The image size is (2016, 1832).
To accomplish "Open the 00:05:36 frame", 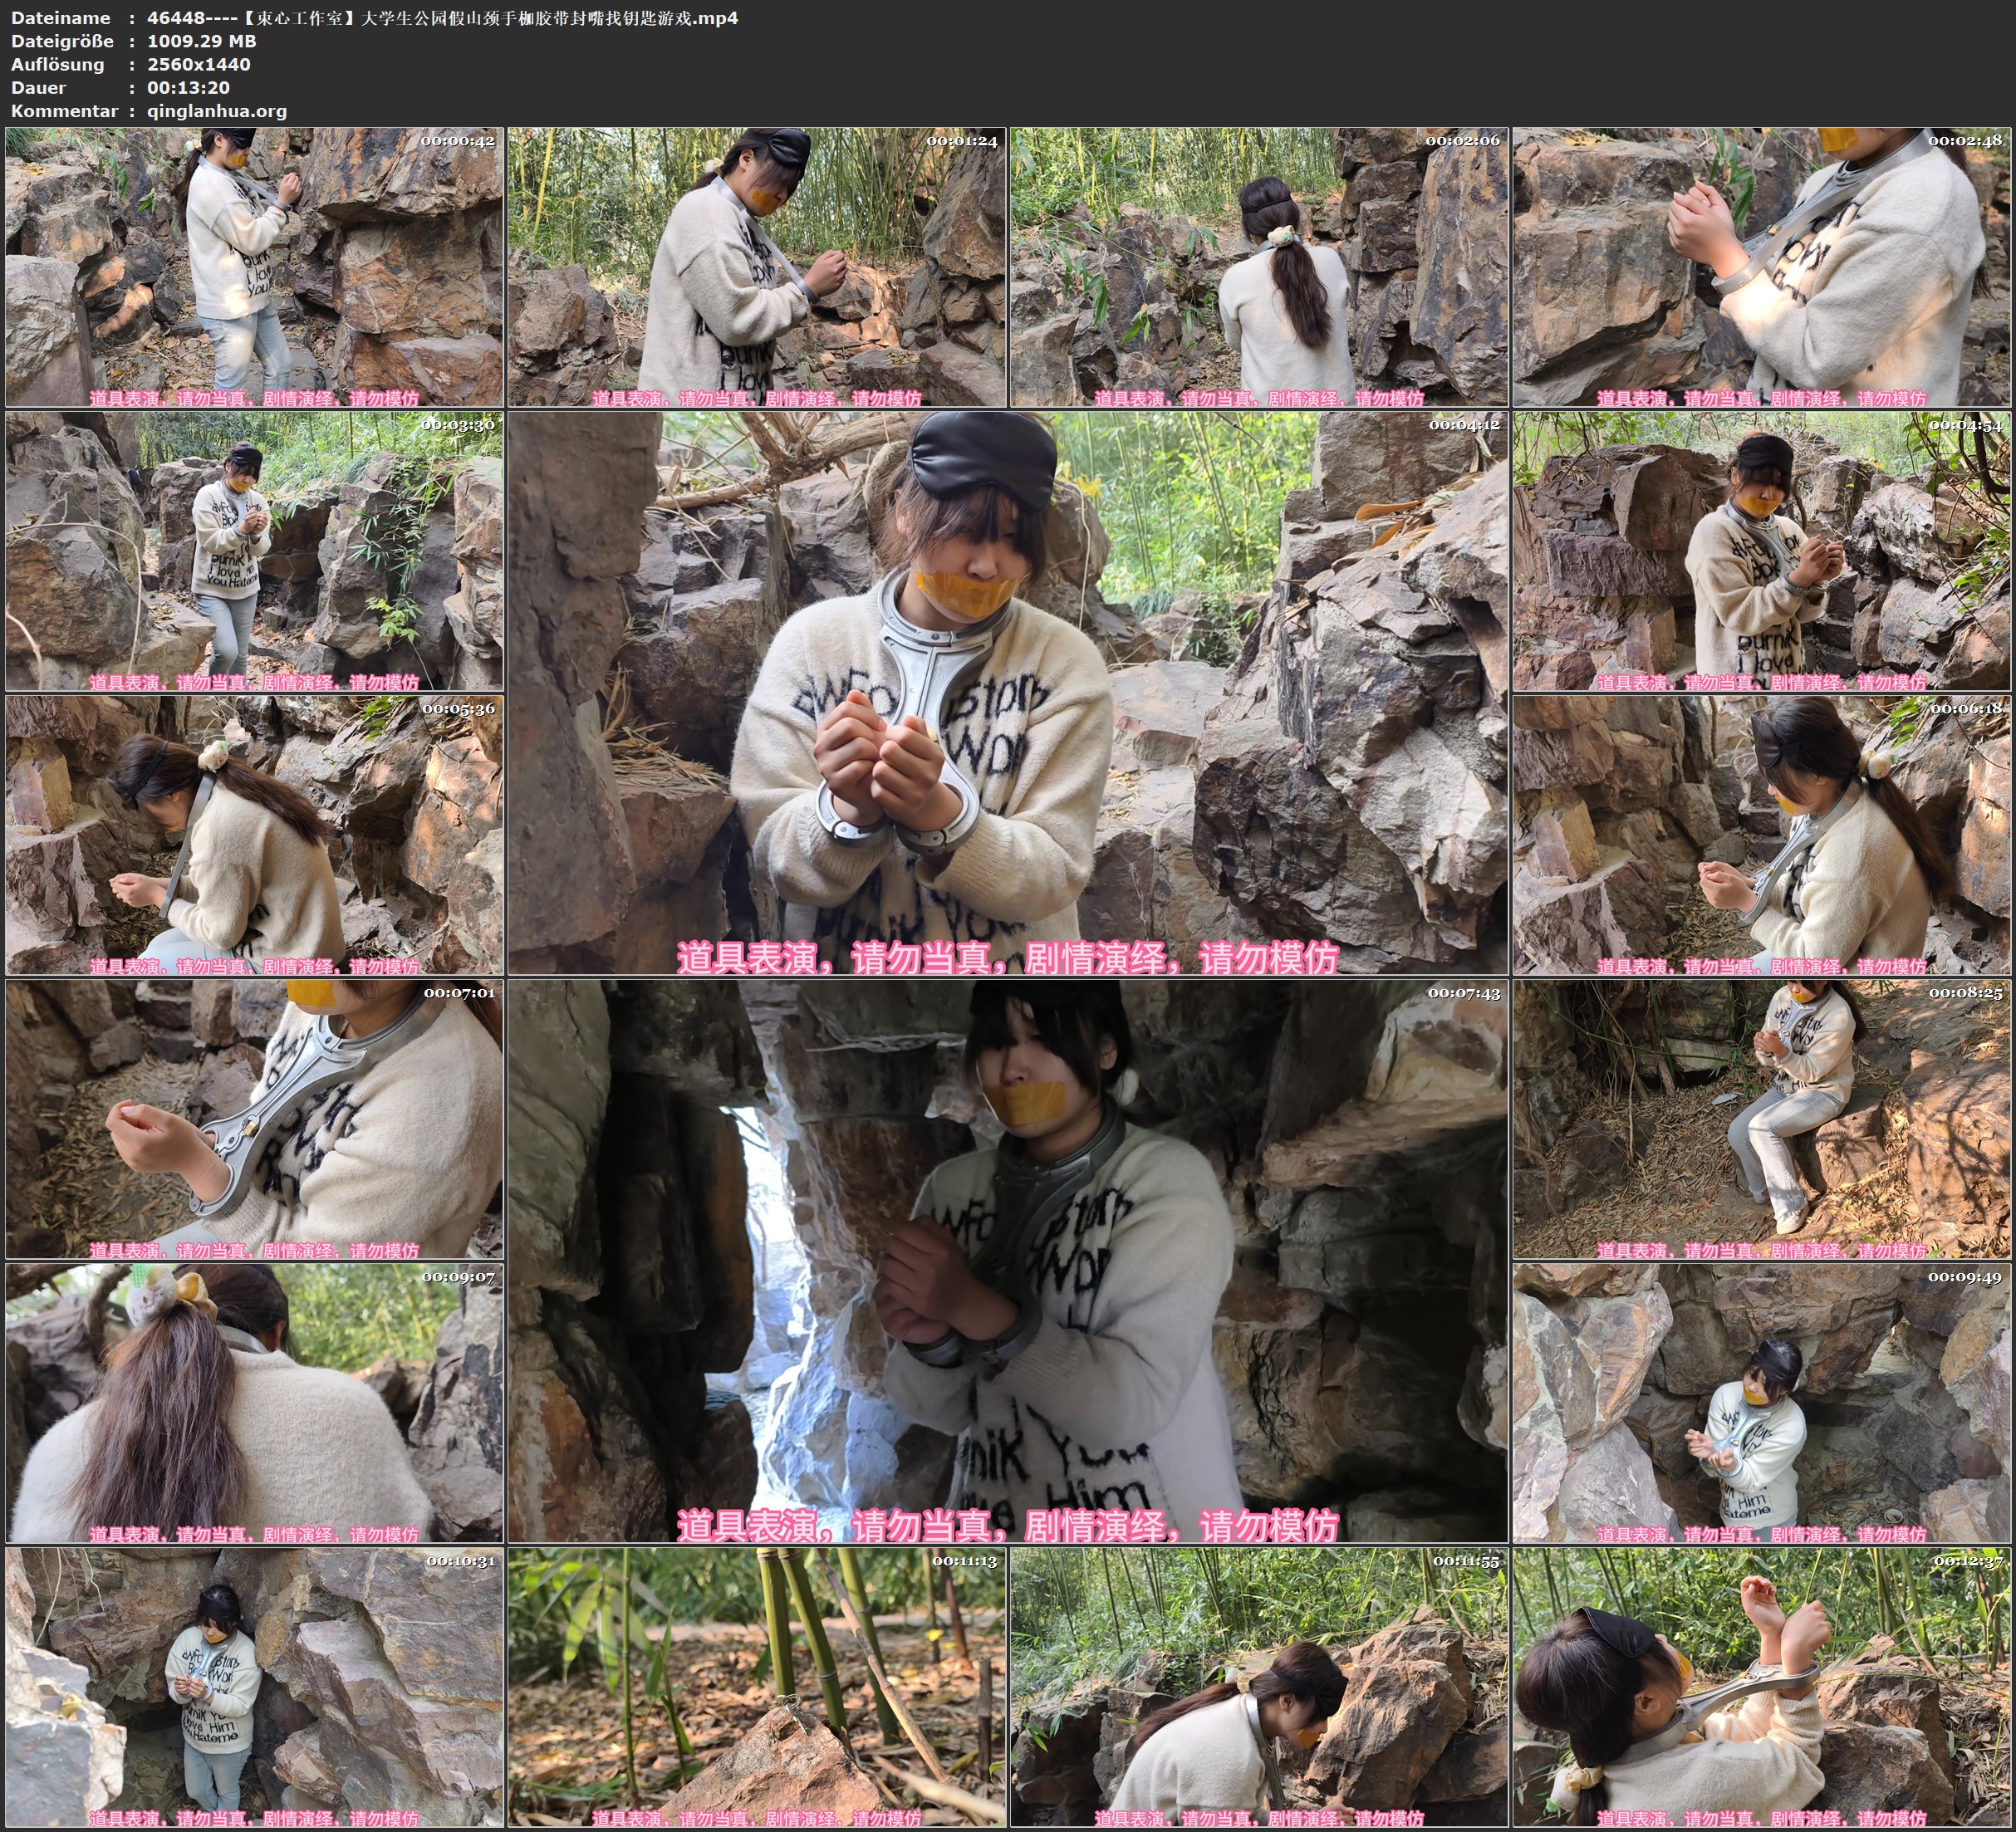I will click(x=254, y=835).
